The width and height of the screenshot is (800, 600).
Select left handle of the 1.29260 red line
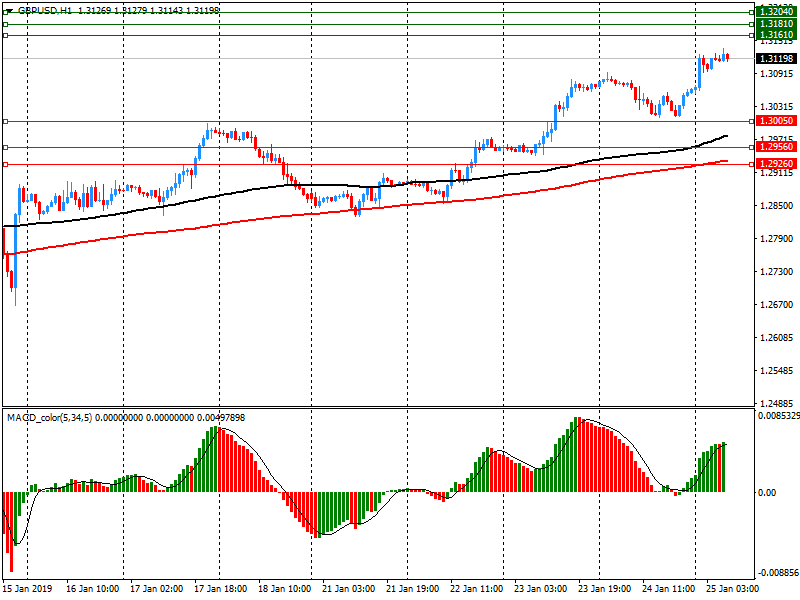coord(6,164)
